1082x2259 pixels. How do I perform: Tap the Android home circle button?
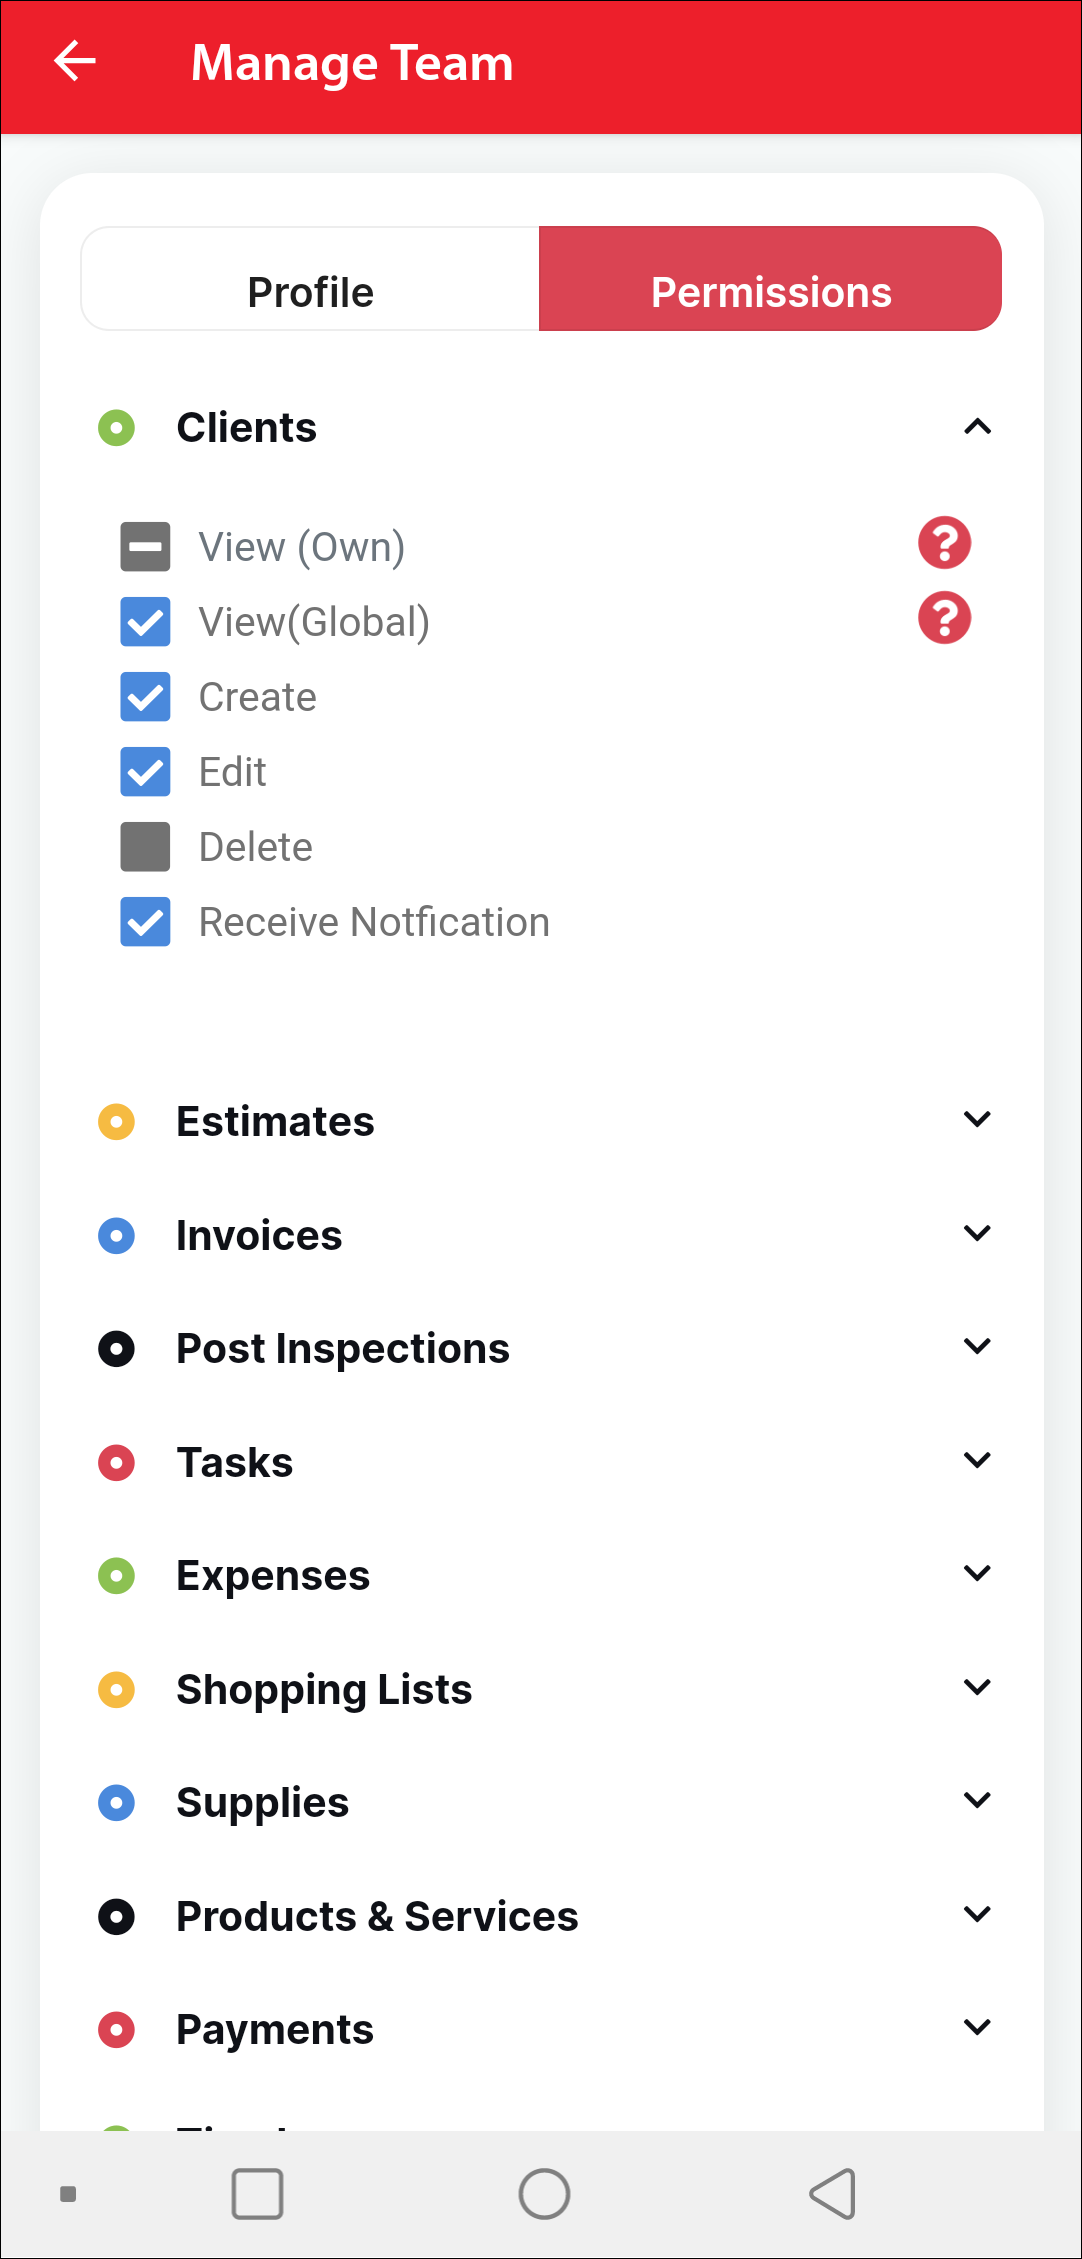pos(544,2194)
